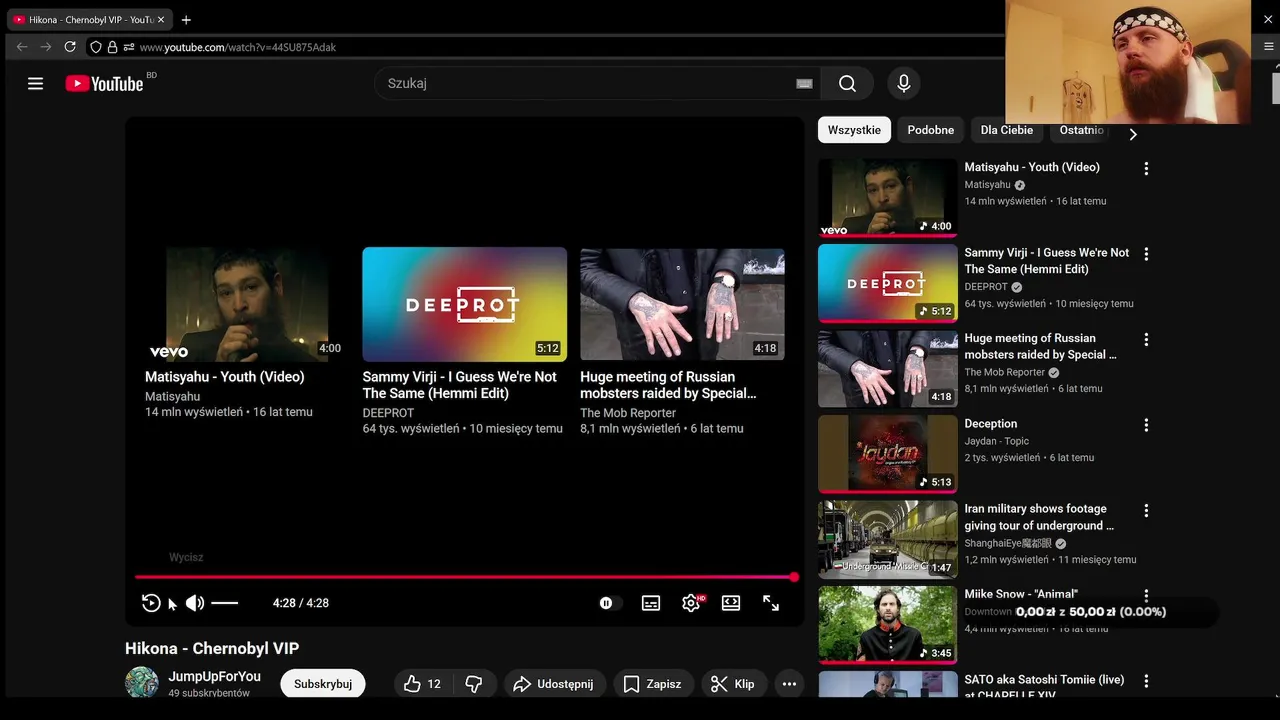Click the search magnifier button
This screenshot has height=720, width=1280.
847,84
